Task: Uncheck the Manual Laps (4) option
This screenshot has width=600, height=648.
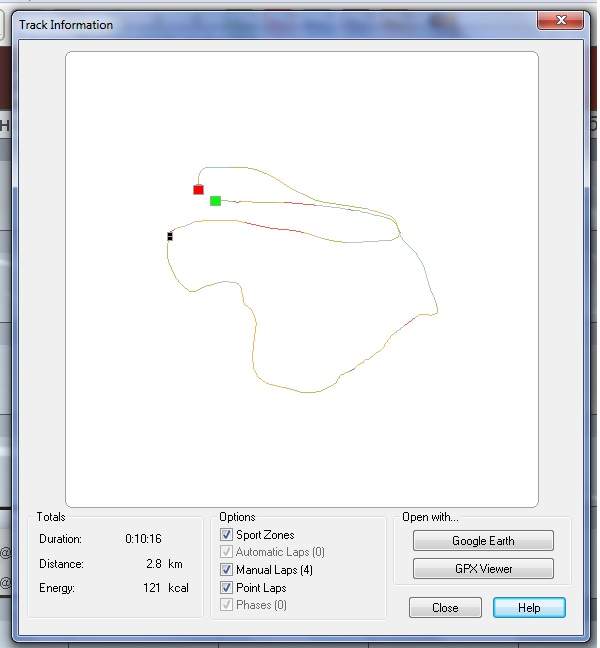Action: [226, 569]
